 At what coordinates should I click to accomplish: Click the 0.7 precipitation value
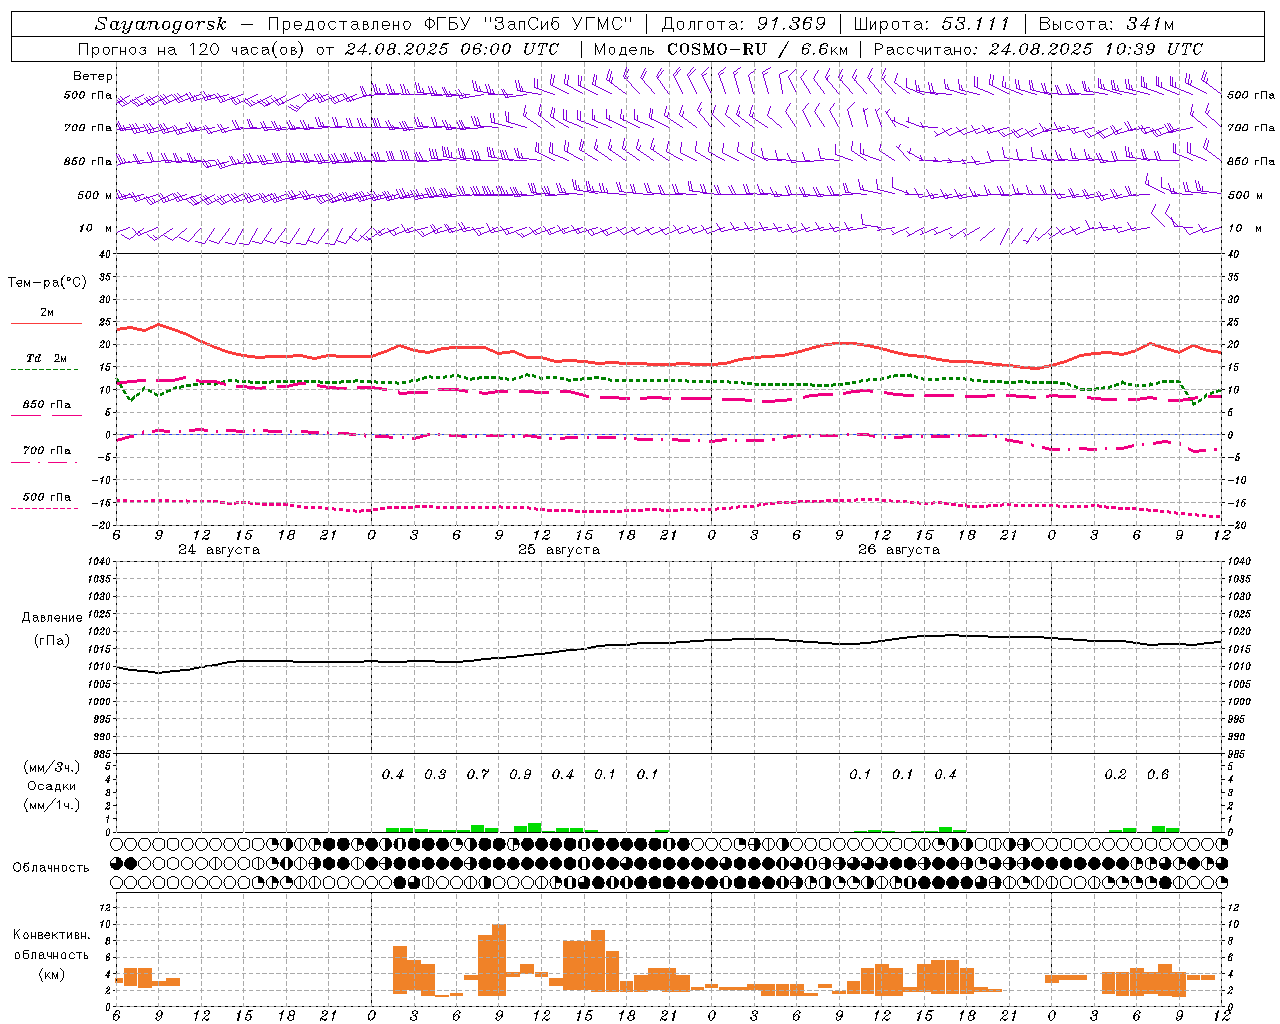pyautogui.click(x=478, y=775)
